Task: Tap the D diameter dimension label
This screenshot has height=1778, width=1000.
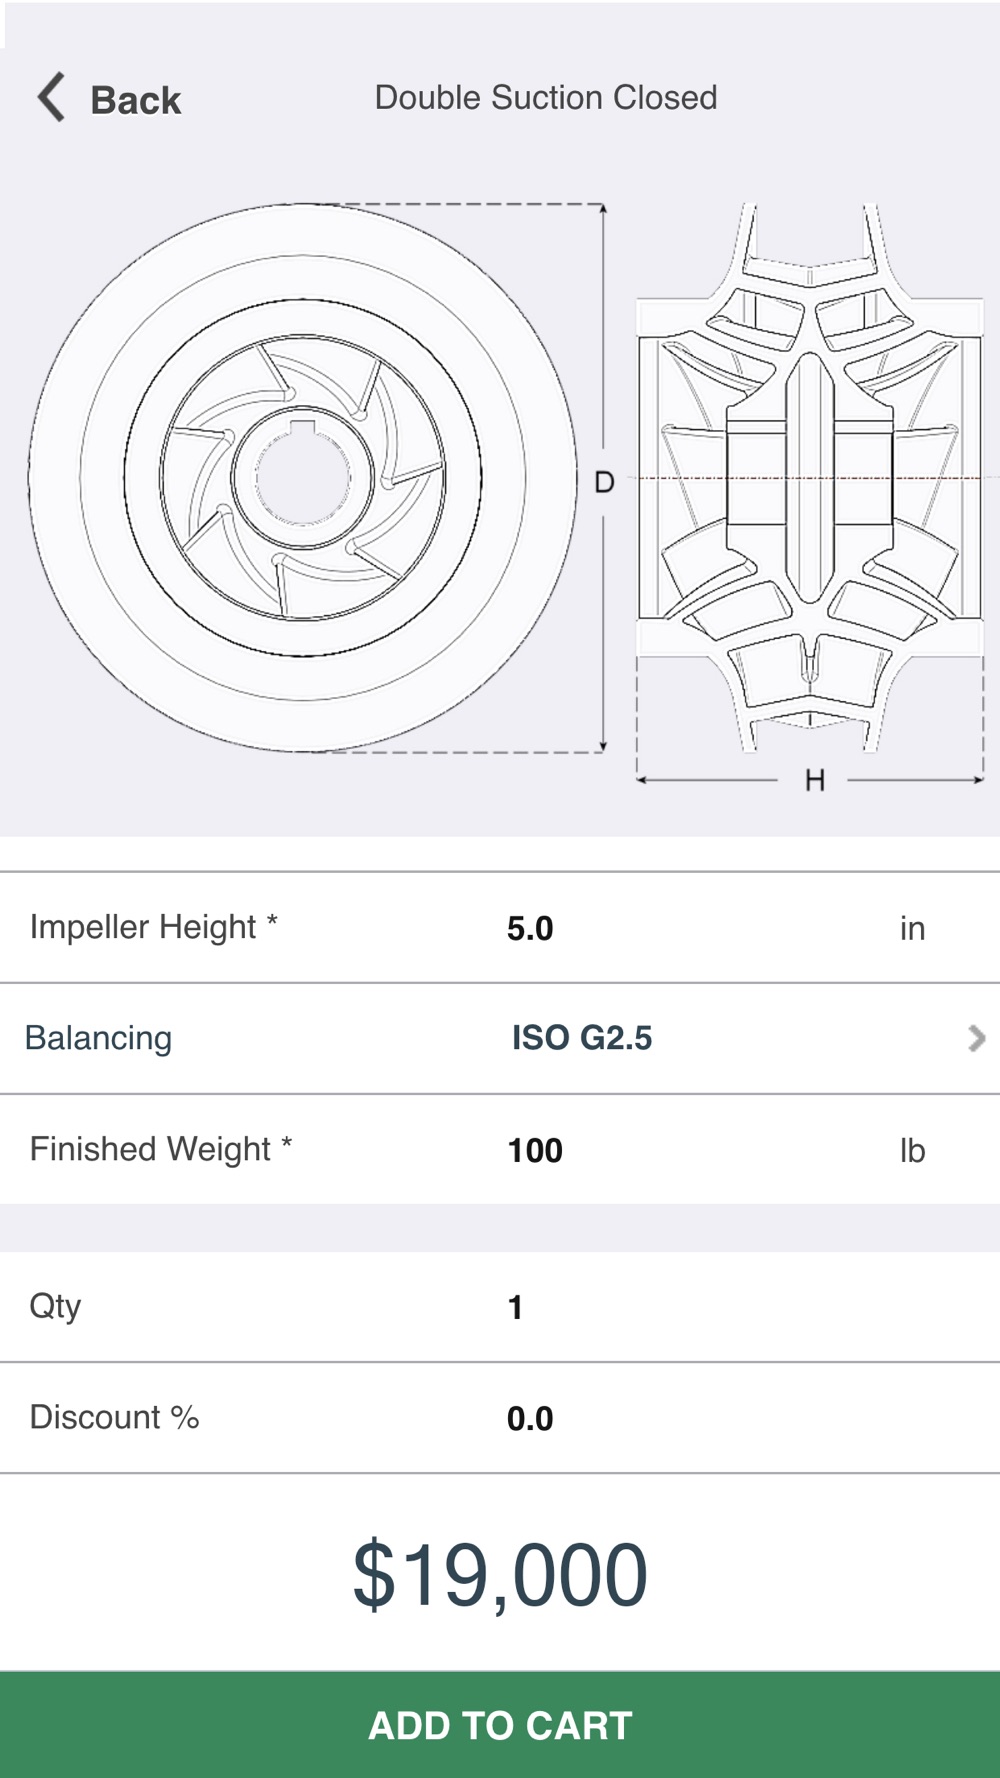Action: [x=604, y=483]
